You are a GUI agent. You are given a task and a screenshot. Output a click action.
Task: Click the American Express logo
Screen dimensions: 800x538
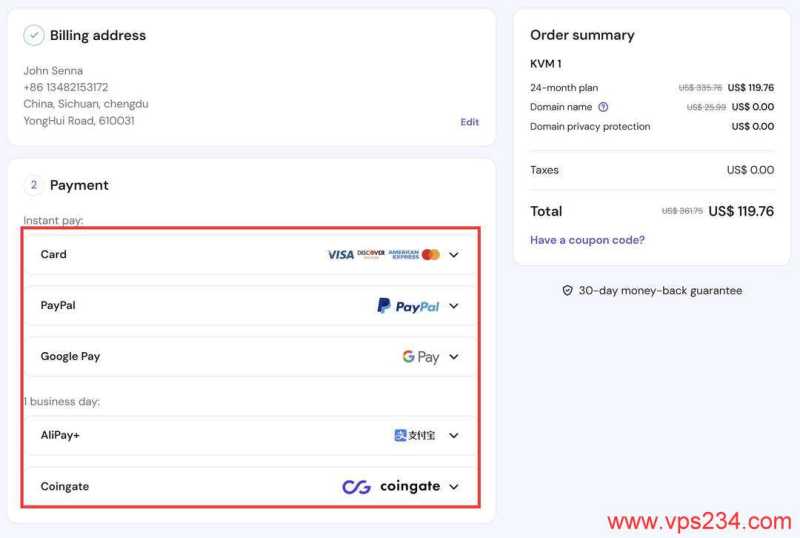(x=403, y=255)
